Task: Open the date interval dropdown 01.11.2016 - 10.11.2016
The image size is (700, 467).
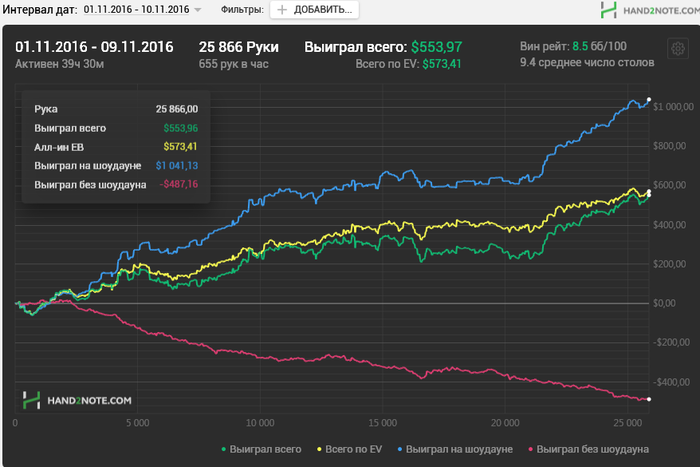Action: click(x=142, y=9)
